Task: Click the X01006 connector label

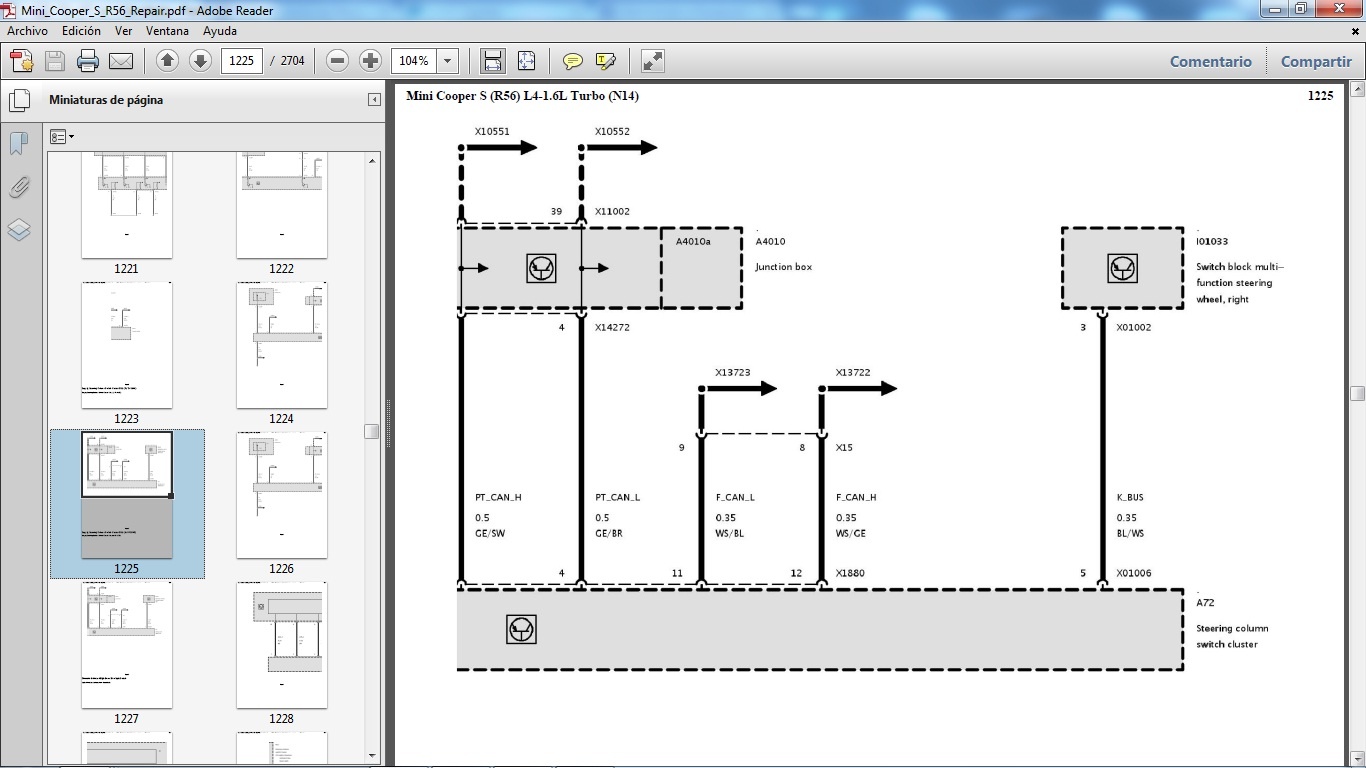Action: pos(1134,573)
